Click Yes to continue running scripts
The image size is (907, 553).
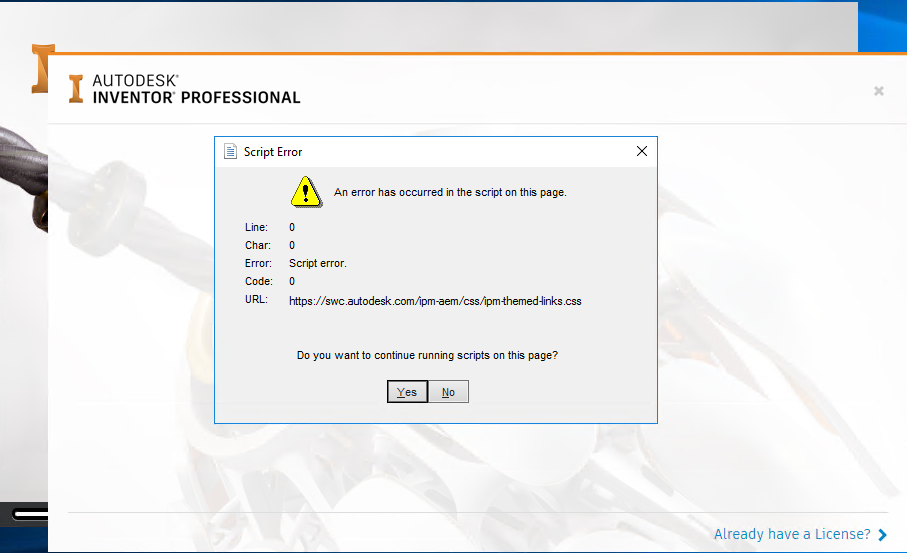point(407,392)
